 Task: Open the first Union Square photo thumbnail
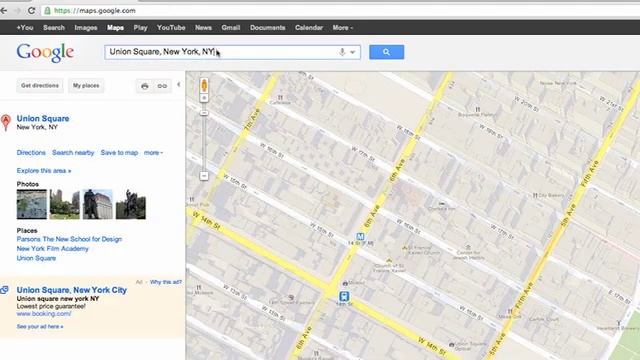click(x=32, y=204)
